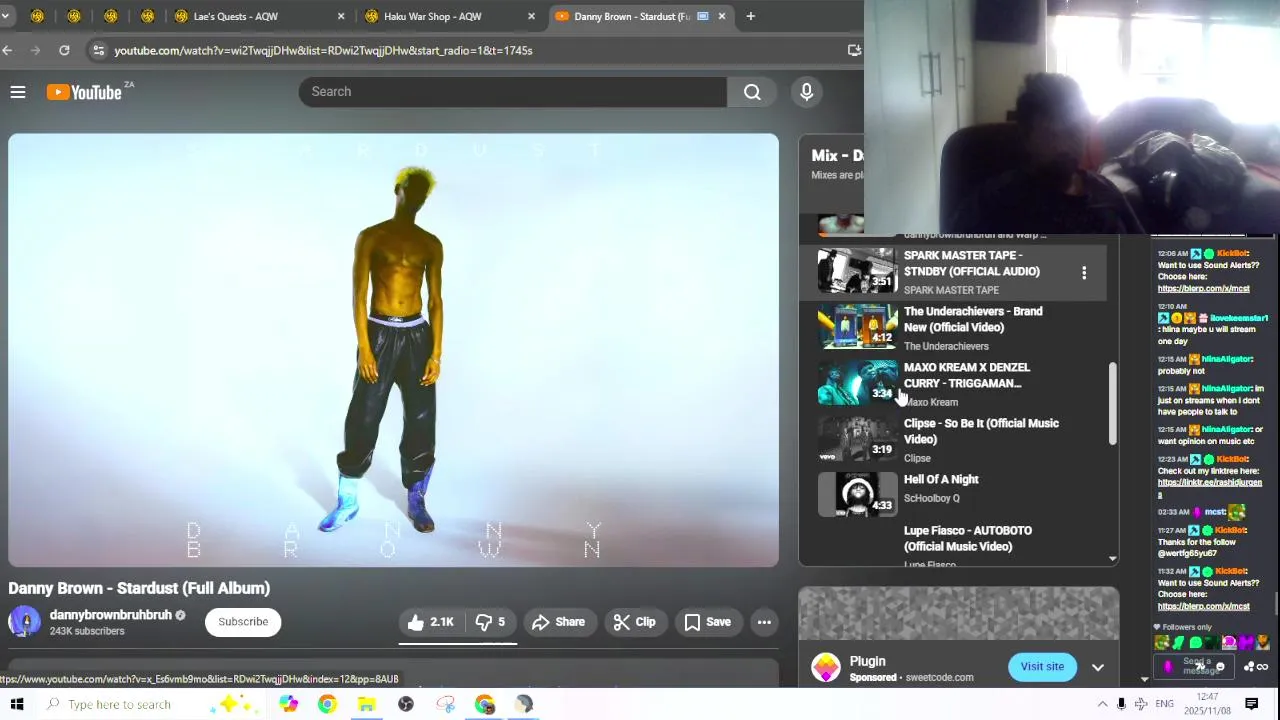The image size is (1280, 720).
Task: Open Lupe Fiasco - AUTOBOTO video
Action: click(x=968, y=538)
